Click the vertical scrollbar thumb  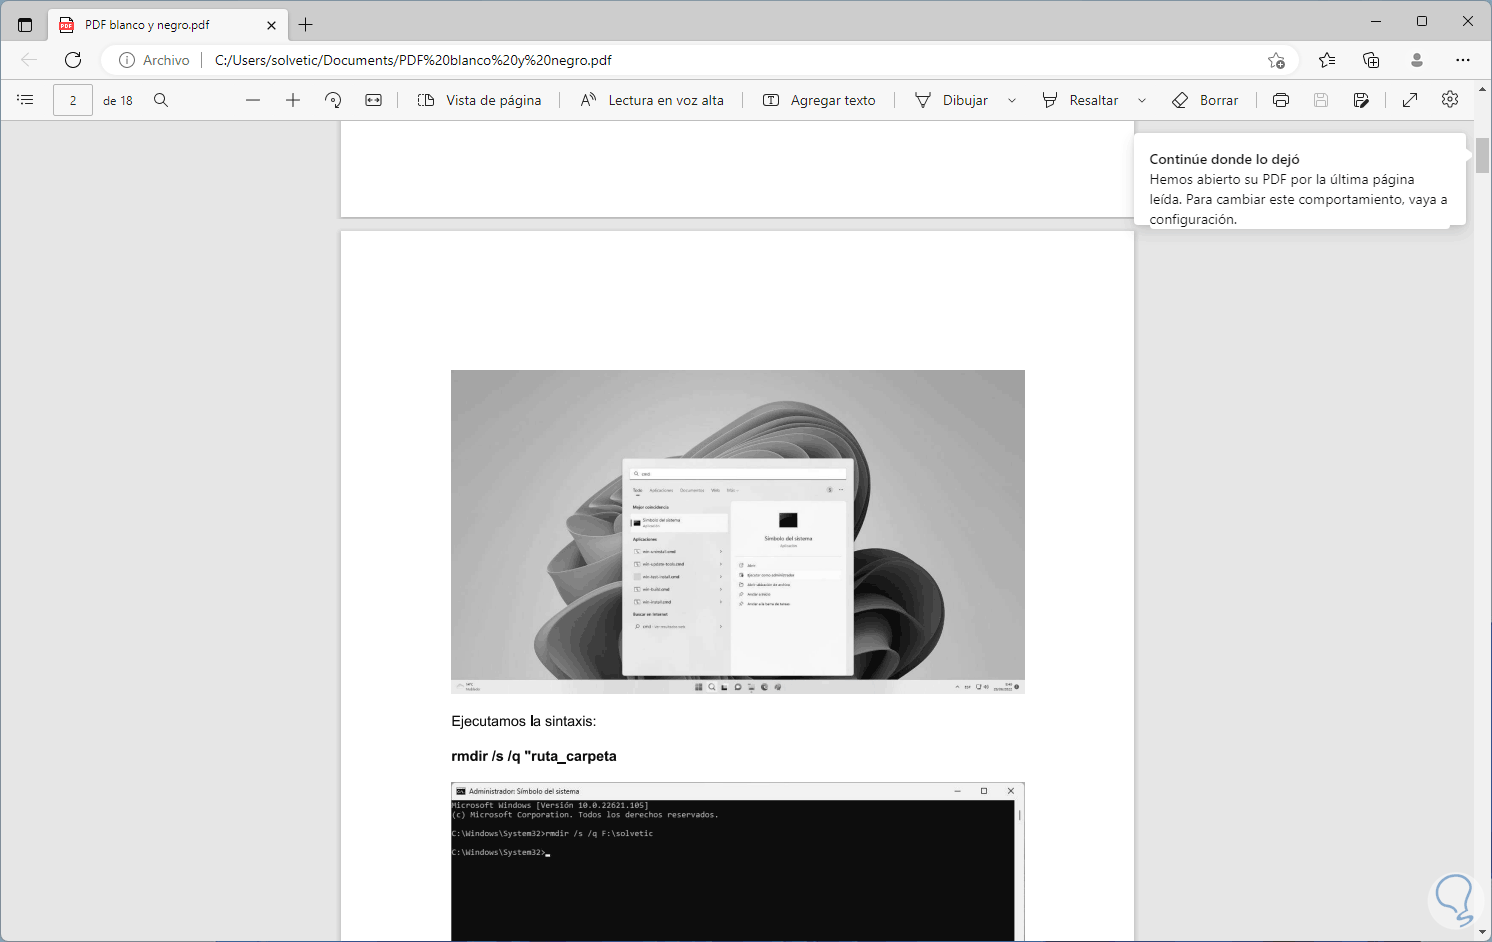pyautogui.click(x=1482, y=155)
